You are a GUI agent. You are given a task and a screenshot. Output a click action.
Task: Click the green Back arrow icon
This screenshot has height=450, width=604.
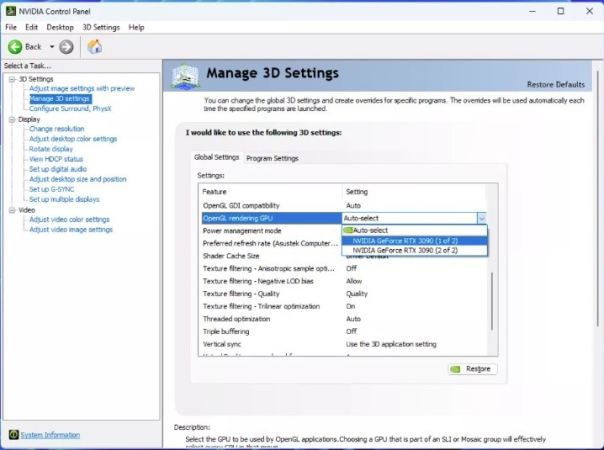click(x=15, y=47)
